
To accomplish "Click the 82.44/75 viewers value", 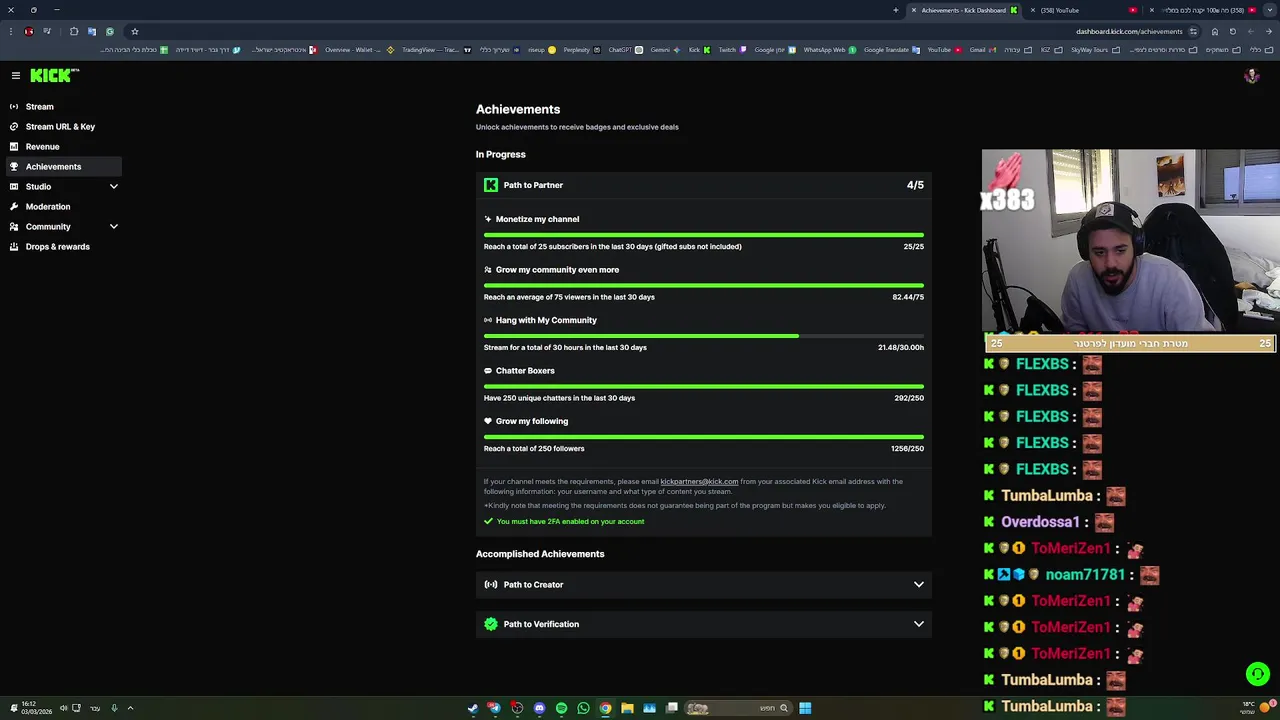I will (x=908, y=297).
